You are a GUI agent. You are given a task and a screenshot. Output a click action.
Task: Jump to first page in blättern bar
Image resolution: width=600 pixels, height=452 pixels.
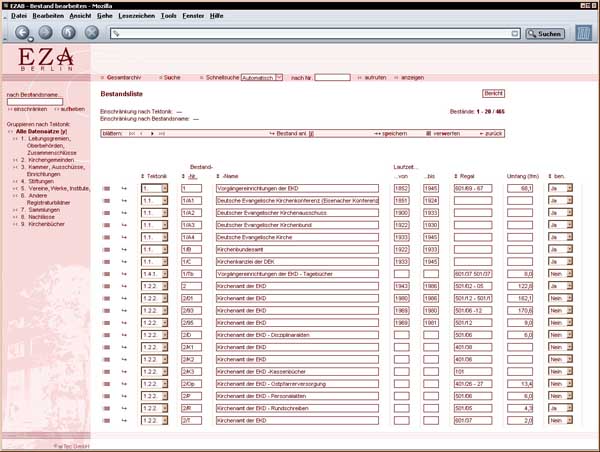132,134
